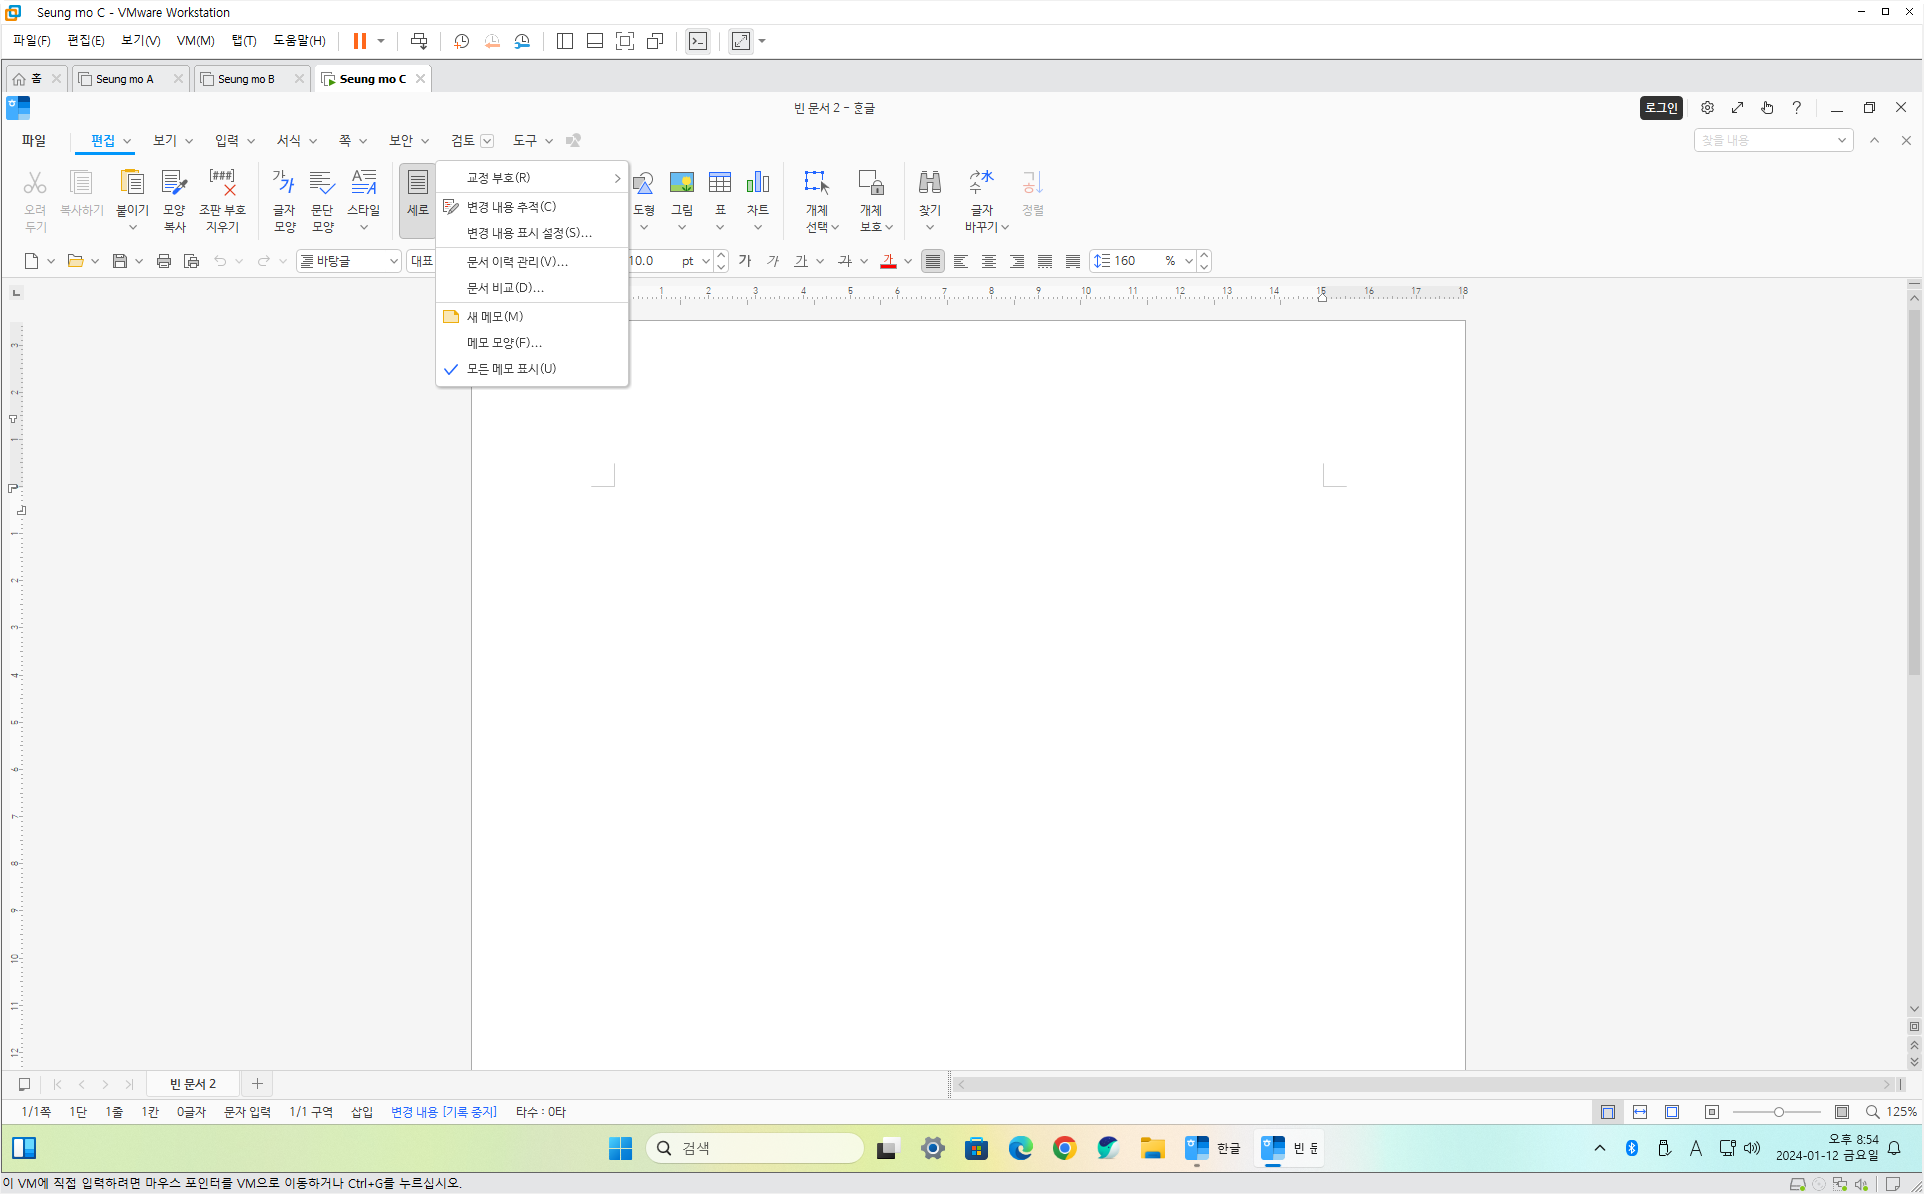
Task: Open line spacing 160% dropdown
Action: (1188, 261)
